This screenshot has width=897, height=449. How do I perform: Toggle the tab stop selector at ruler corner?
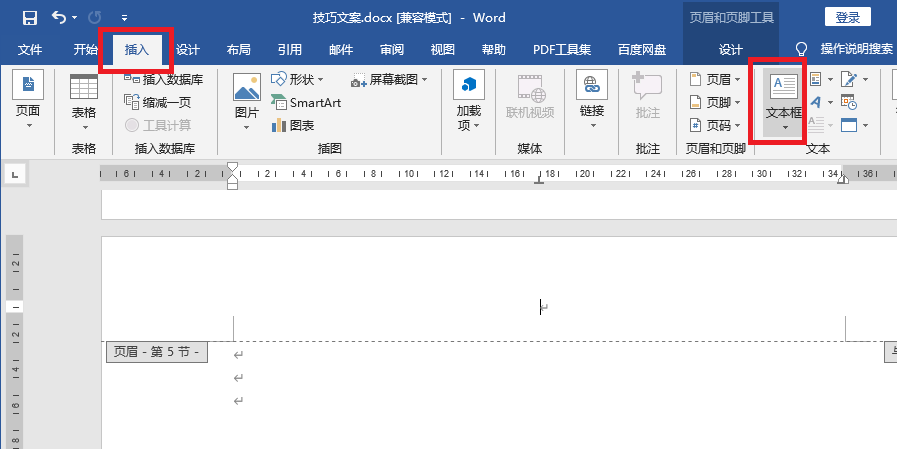pos(15,175)
